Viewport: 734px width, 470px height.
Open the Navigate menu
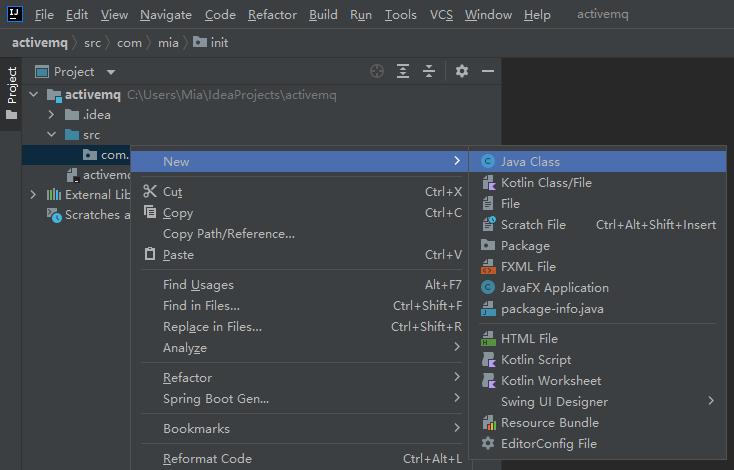click(166, 15)
